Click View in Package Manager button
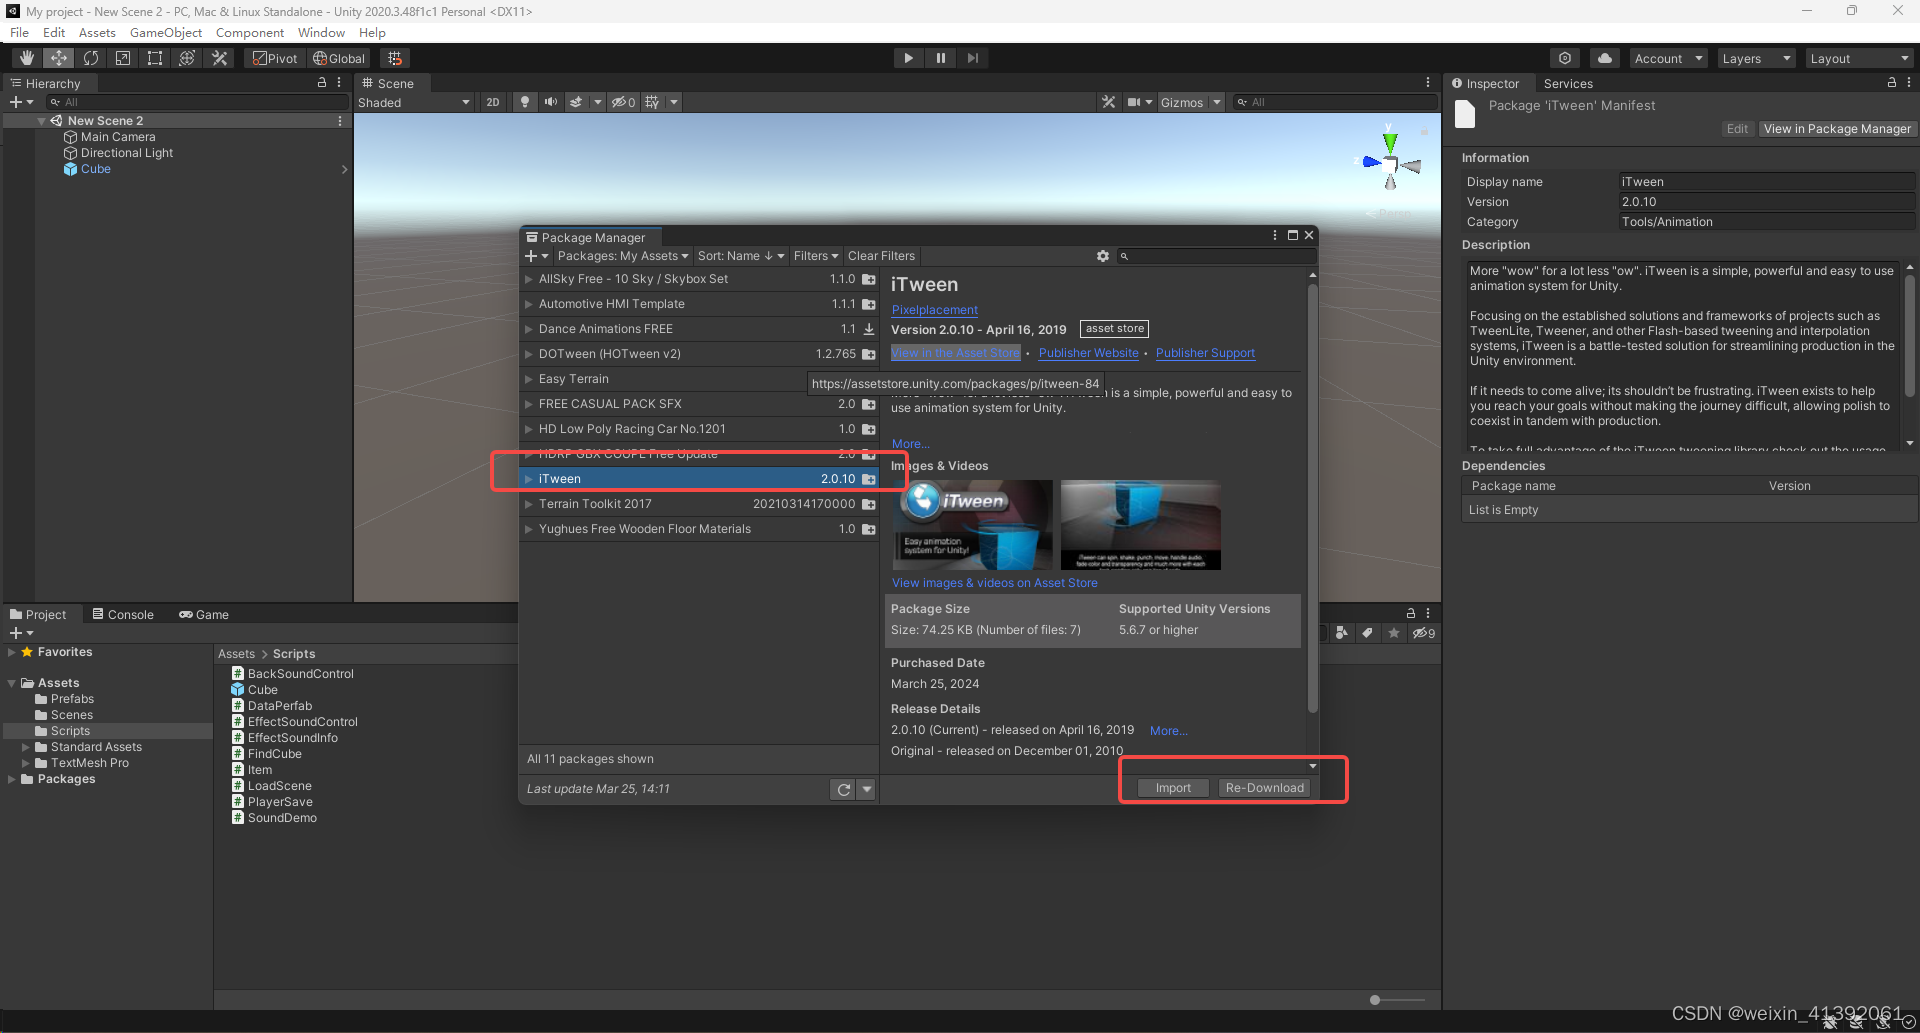Image resolution: width=1920 pixels, height=1033 pixels. point(1836,129)
